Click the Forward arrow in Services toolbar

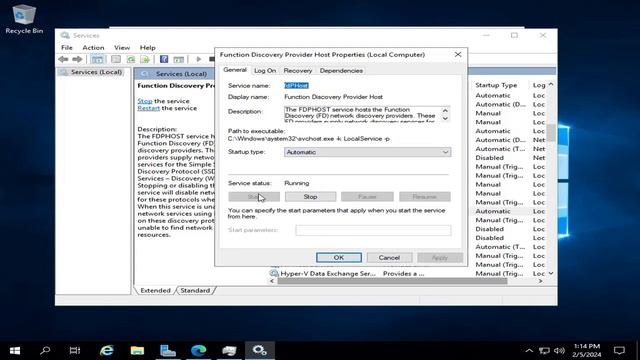point(77,59)
